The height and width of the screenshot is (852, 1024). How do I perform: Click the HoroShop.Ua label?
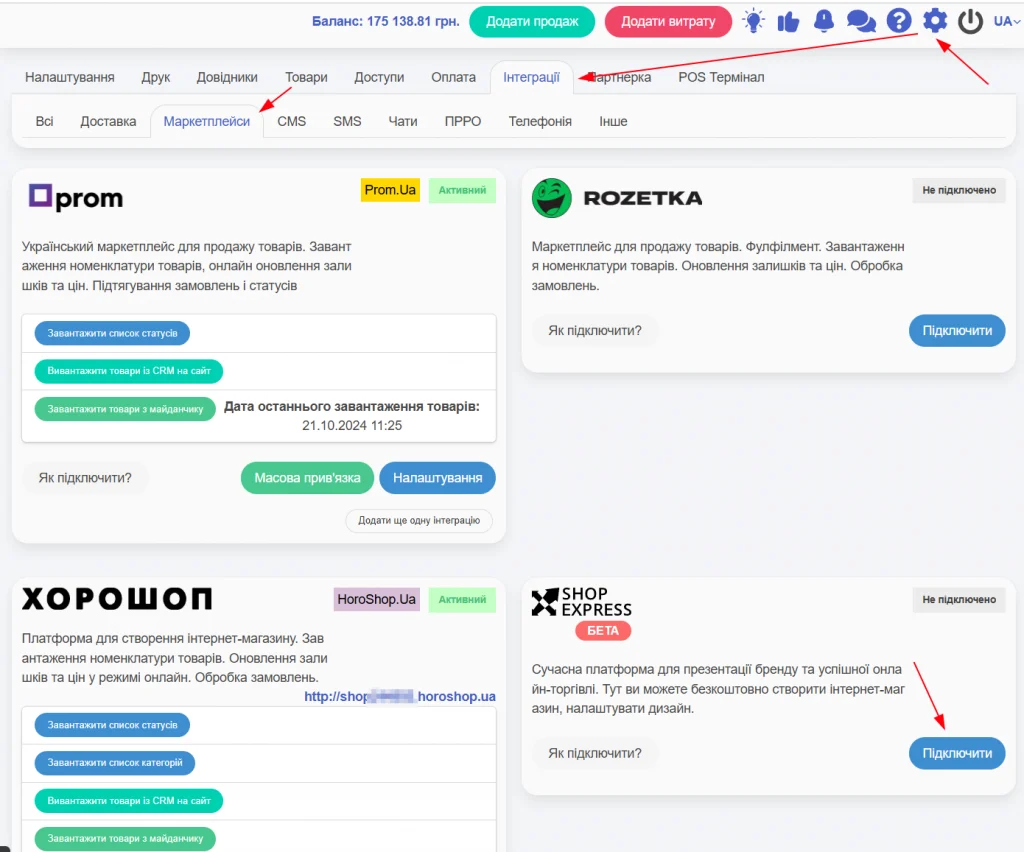coord(376,599)
